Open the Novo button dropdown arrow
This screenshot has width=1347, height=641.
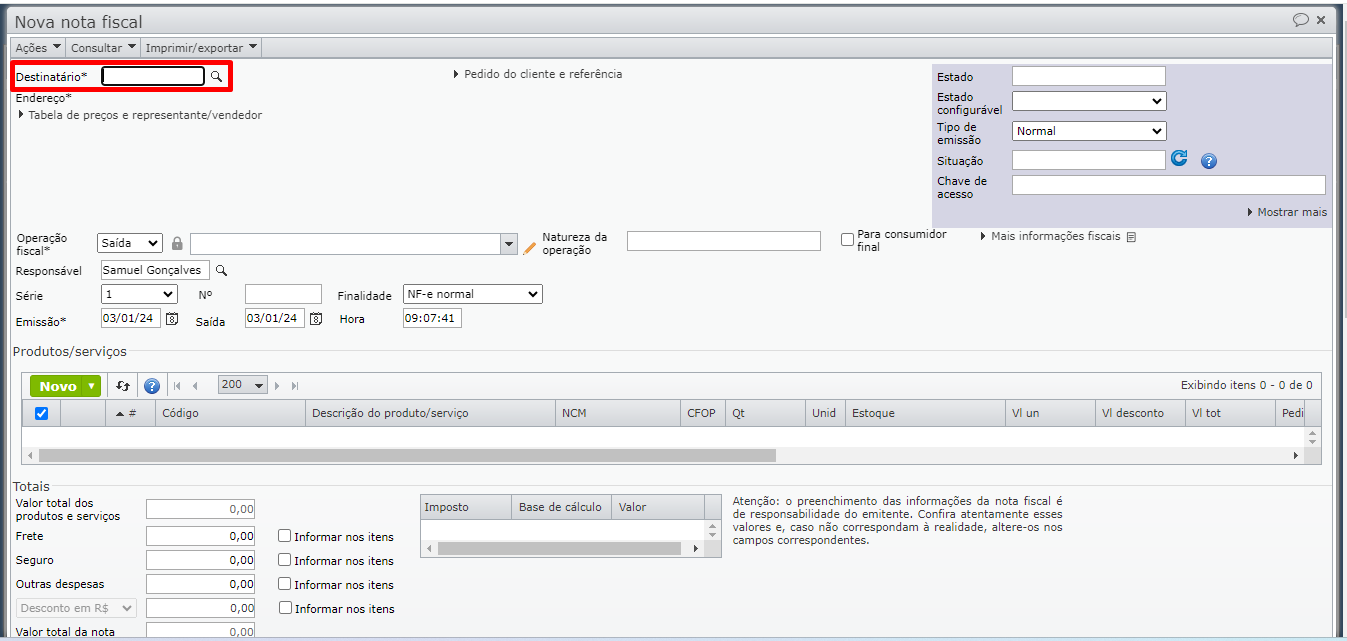93,386
